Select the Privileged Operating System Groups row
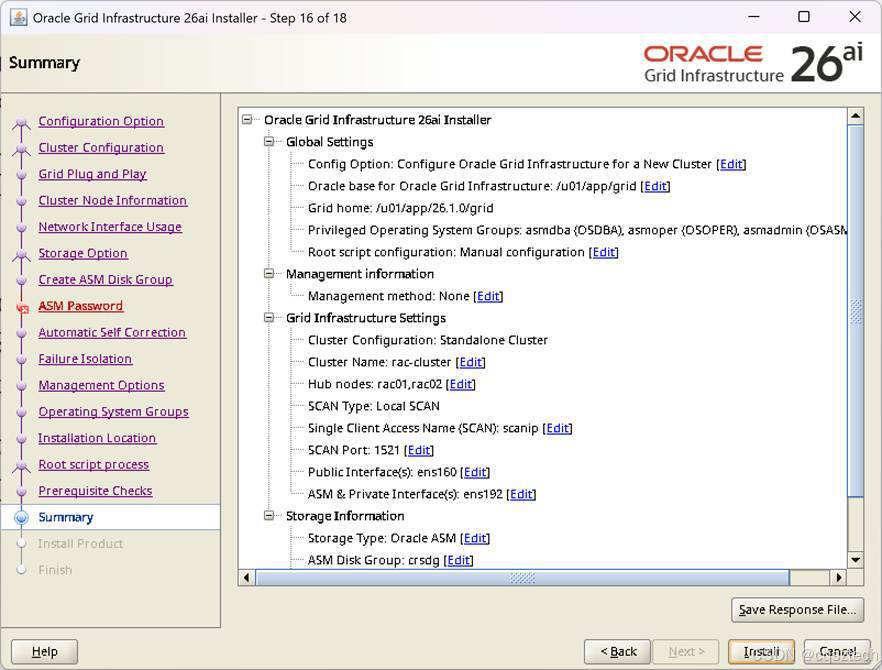Screen dimensions: 882x670 click(577, 230)
